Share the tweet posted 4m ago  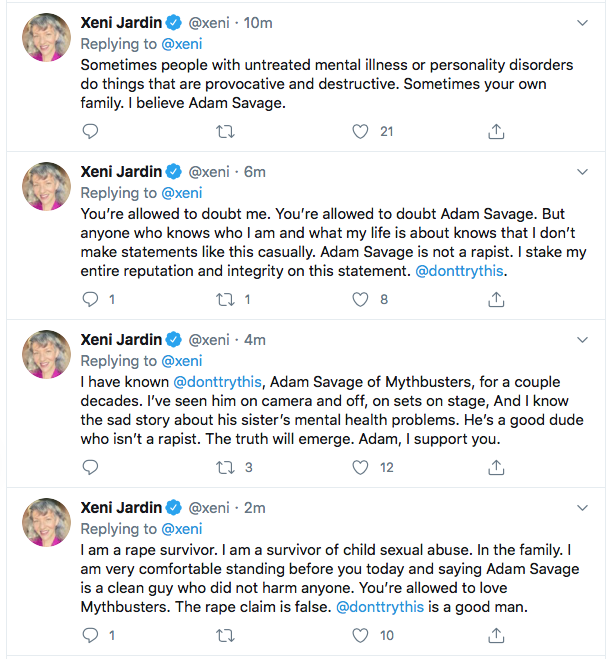tap(496, 467)
